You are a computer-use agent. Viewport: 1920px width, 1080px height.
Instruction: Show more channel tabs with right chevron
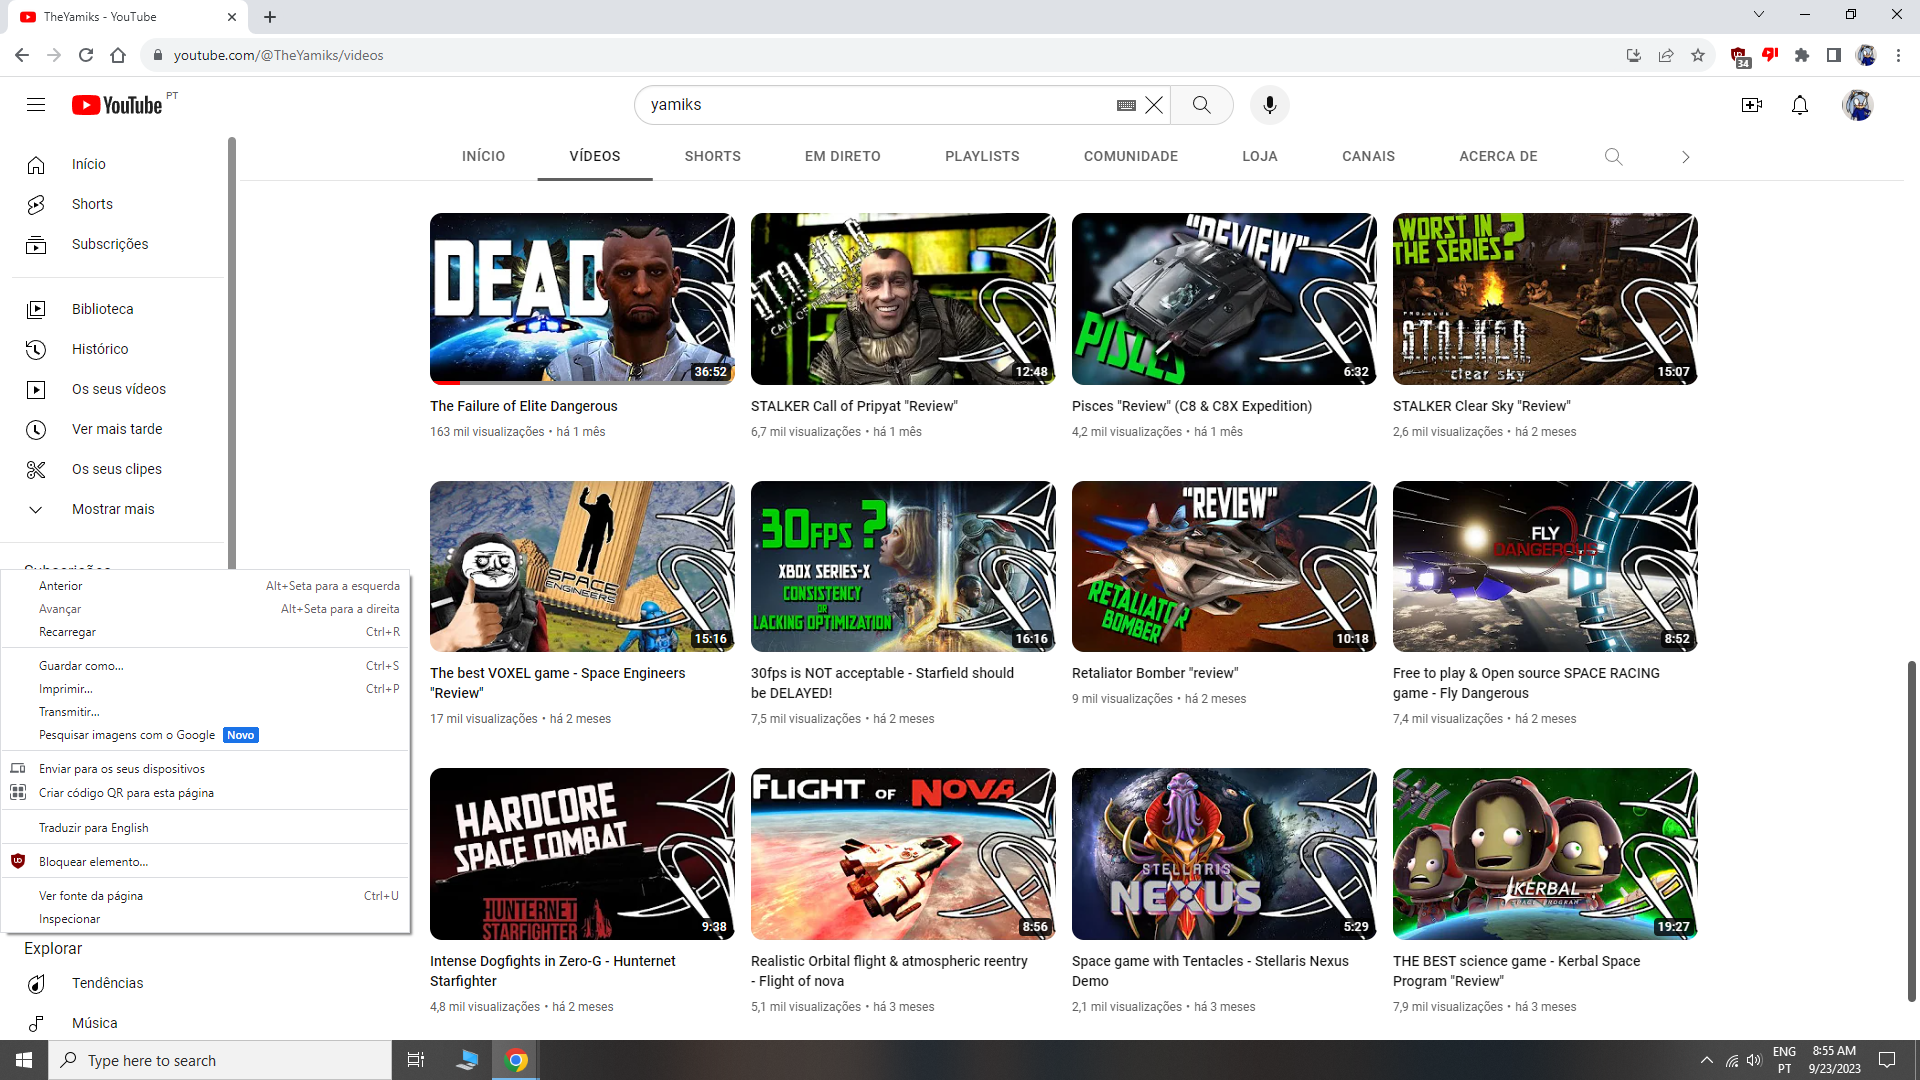[1686, 157]
